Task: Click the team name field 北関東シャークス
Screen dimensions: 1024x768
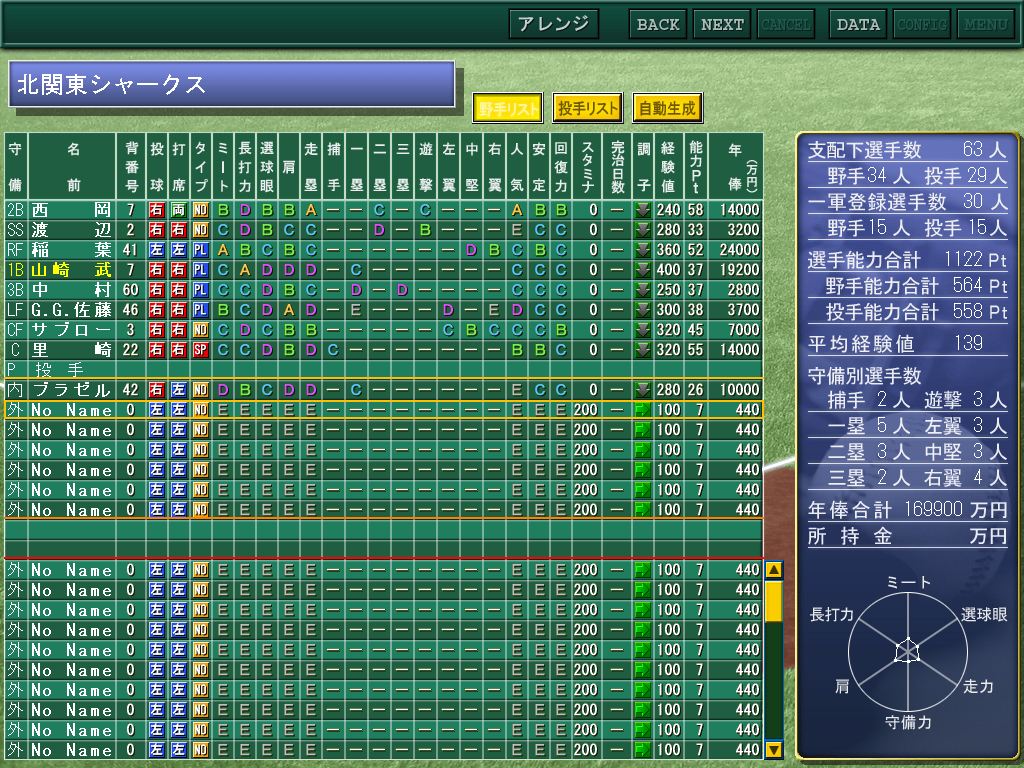Action: point(231,85)
